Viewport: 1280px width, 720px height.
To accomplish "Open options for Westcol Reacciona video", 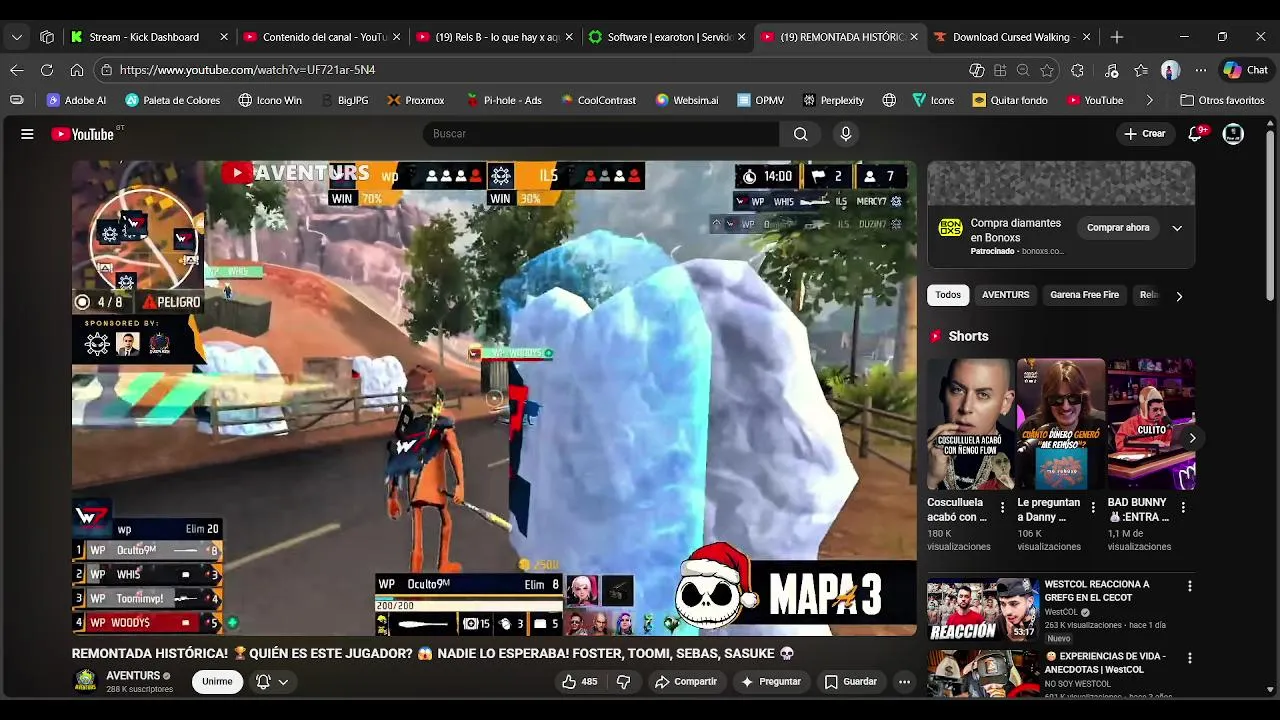I will click(1189, 586).
